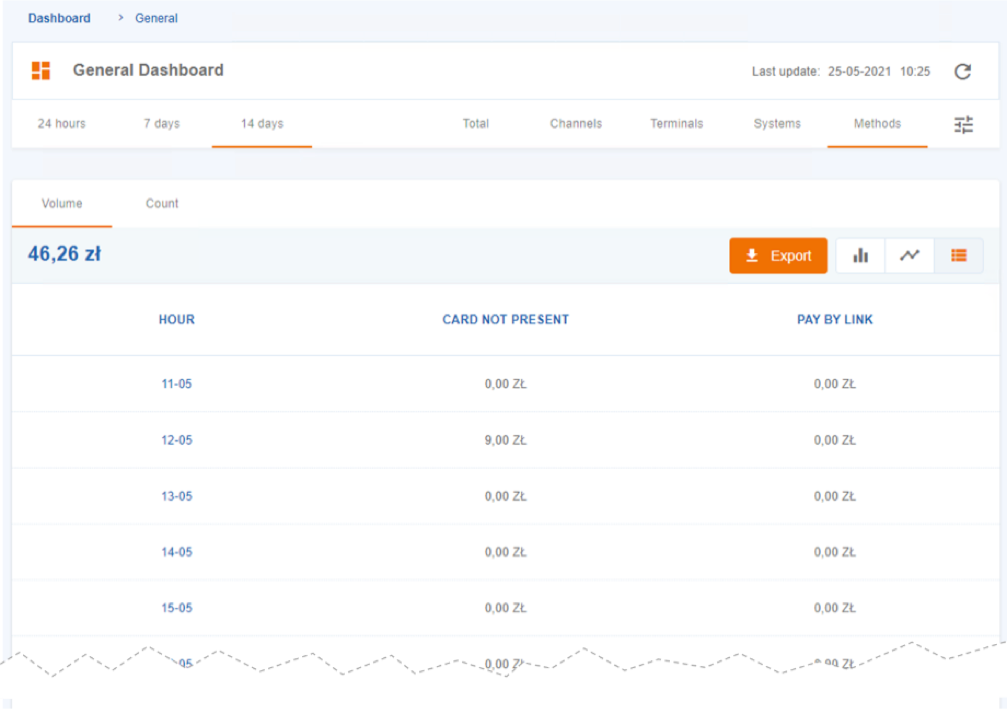Open the Terminals tab

point(677,123)
